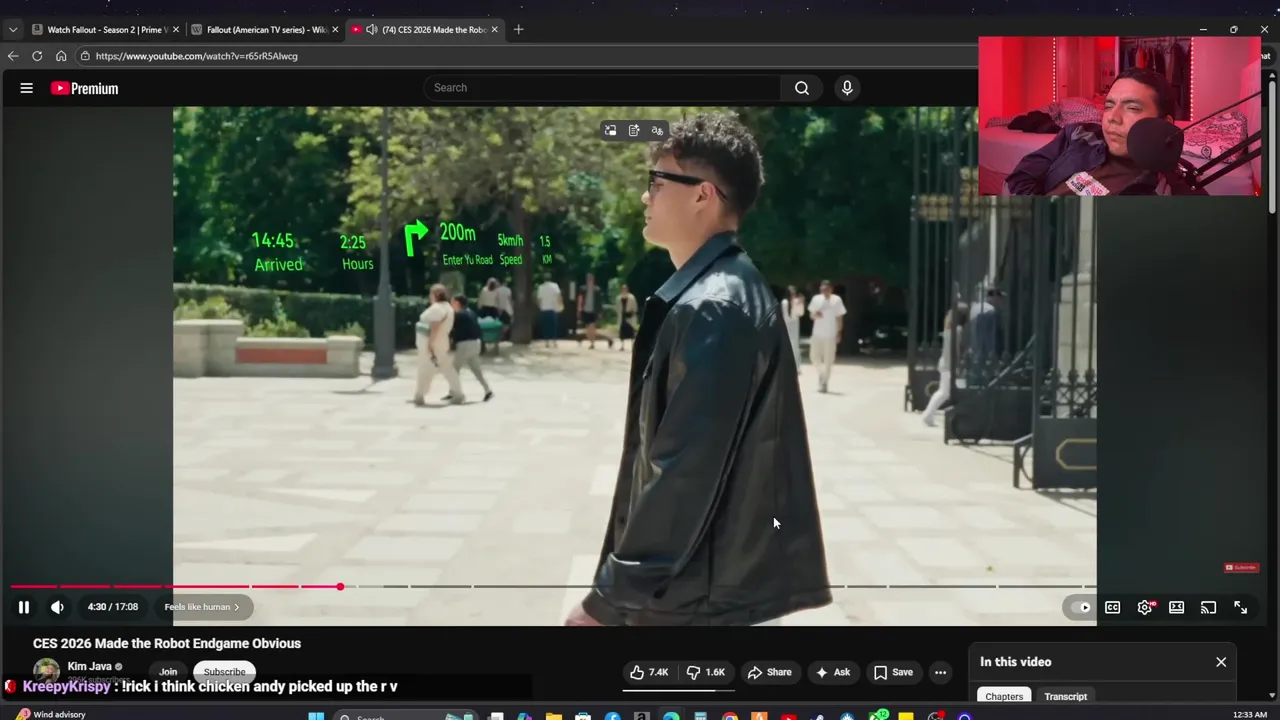Image resolution: width=1280 pixels, height=720 pixels.
Task: Click the 4:30 / 17:08 time display
Action: 113,607
